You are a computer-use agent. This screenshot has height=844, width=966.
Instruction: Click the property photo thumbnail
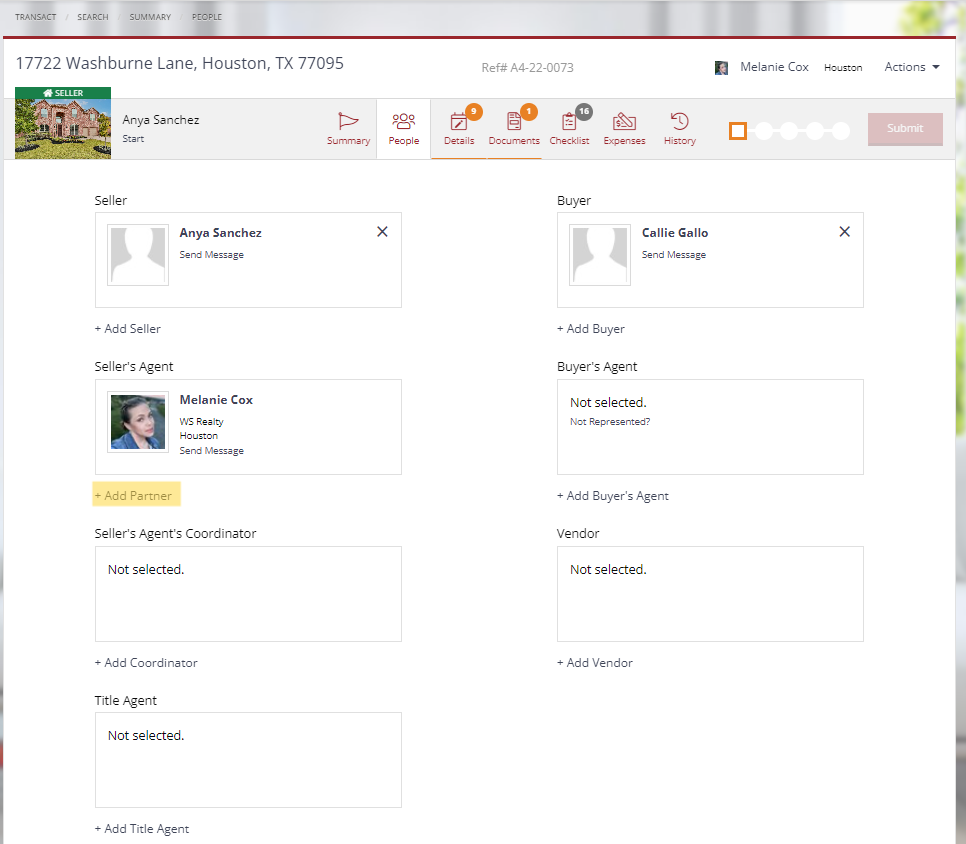click(62, 128)
